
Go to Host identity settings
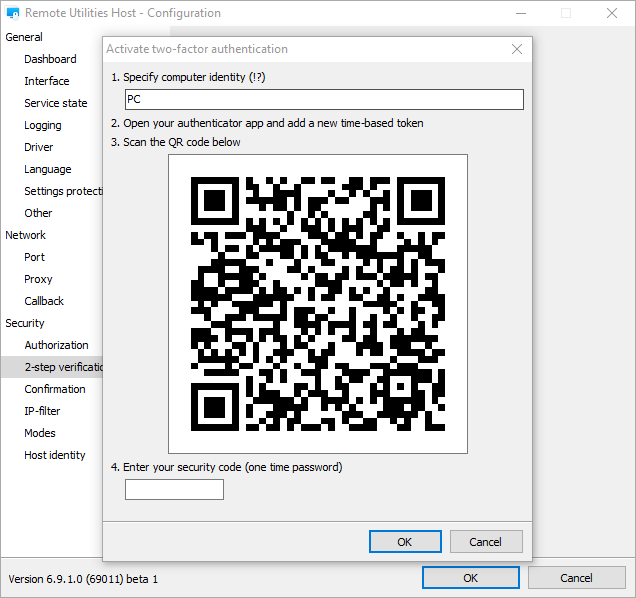coord(55,455)
